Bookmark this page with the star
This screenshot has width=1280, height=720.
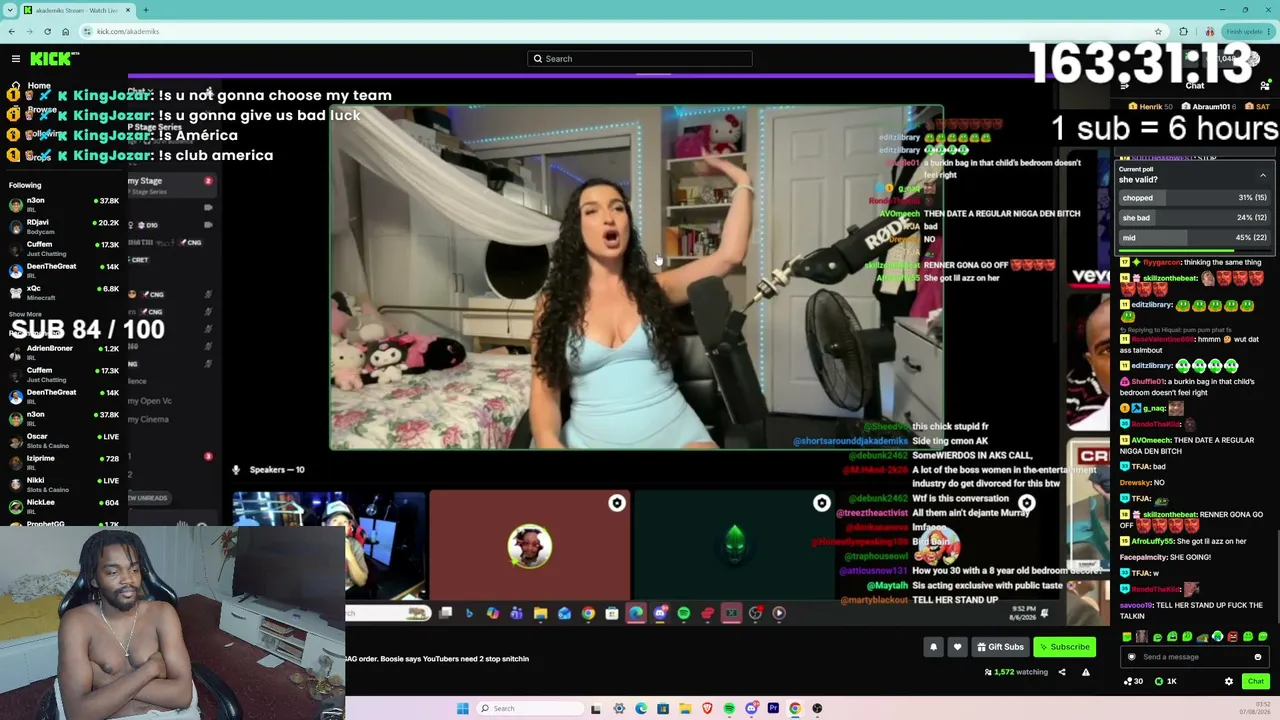click(1158, 31)
